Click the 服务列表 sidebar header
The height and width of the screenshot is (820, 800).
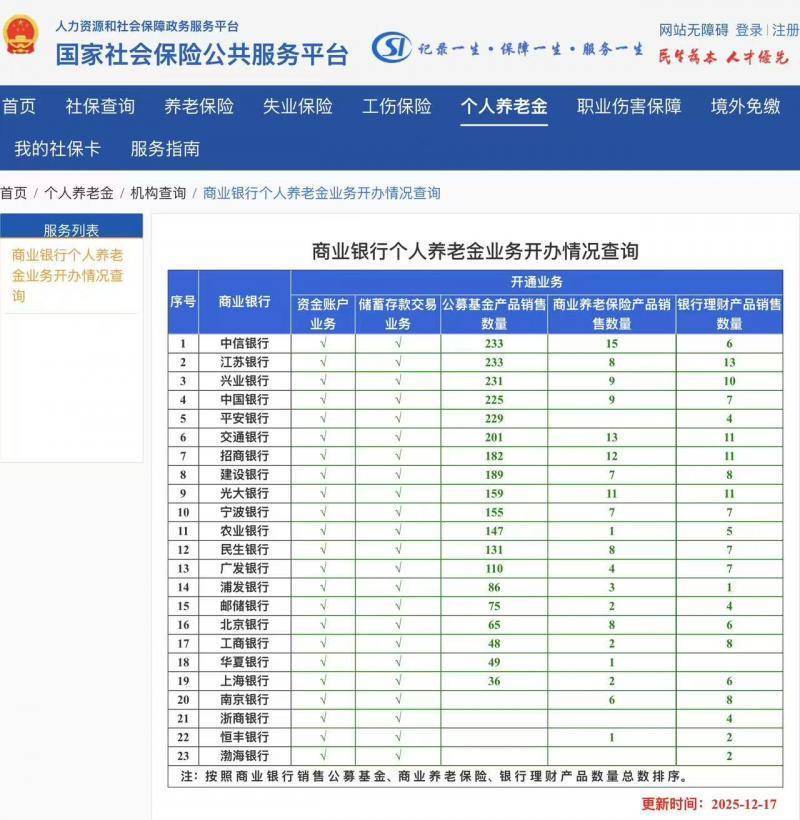[x=71, y=230]
